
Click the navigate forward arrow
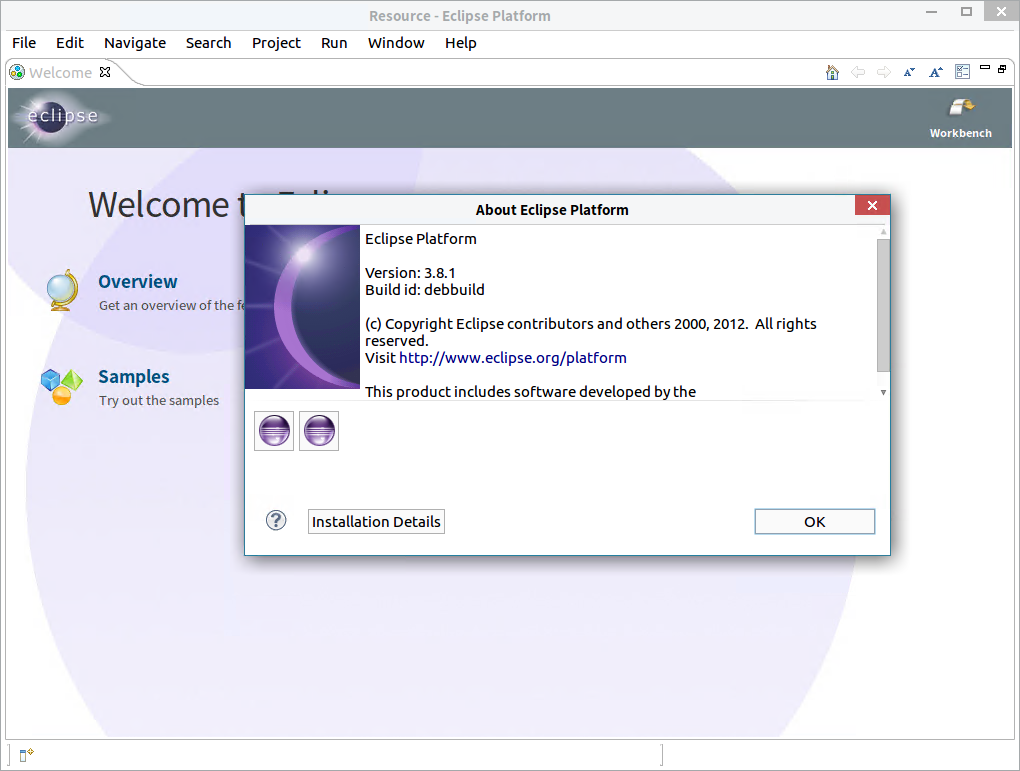tap(883, 72)
